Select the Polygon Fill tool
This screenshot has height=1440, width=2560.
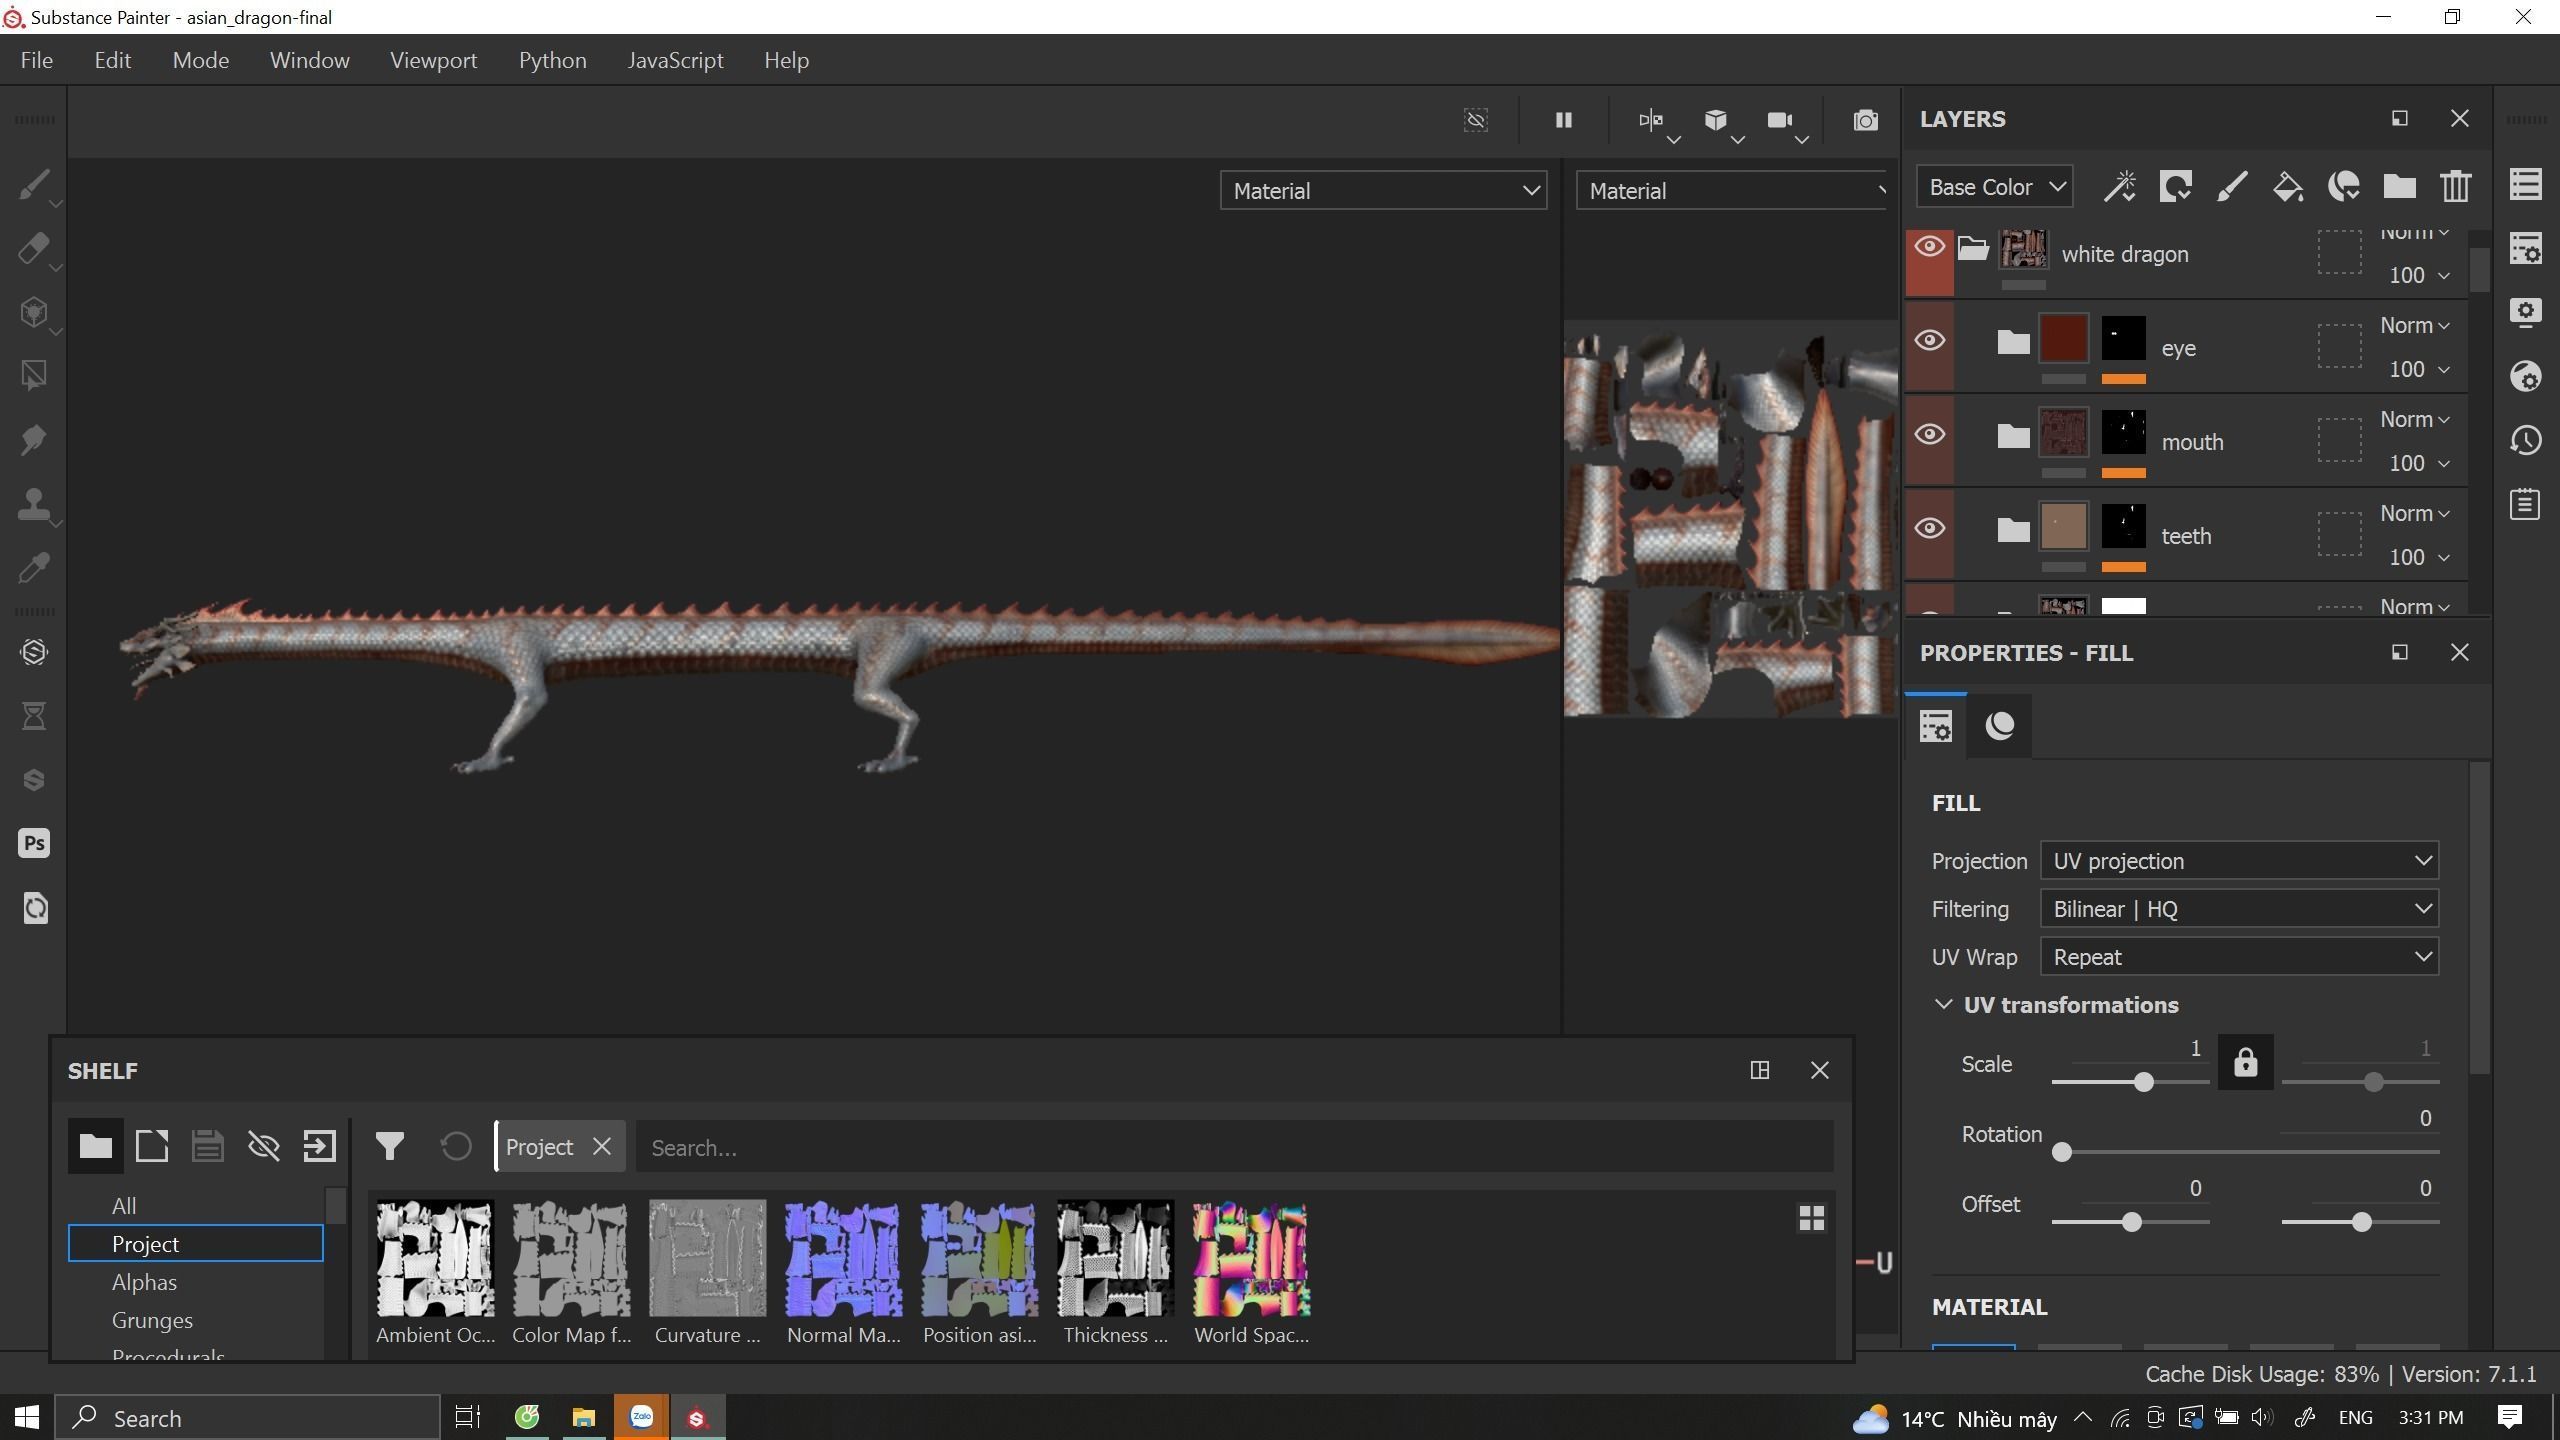(33, 375)
